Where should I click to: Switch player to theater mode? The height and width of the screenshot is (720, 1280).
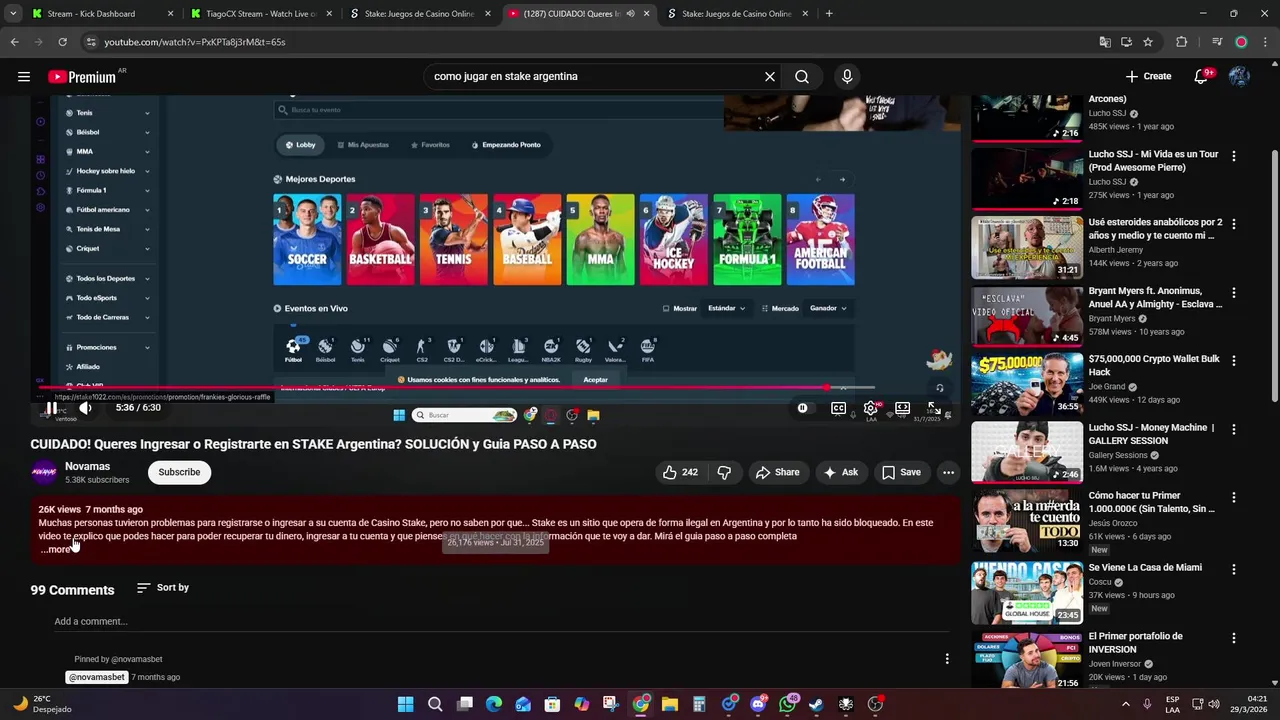[902, 408]
